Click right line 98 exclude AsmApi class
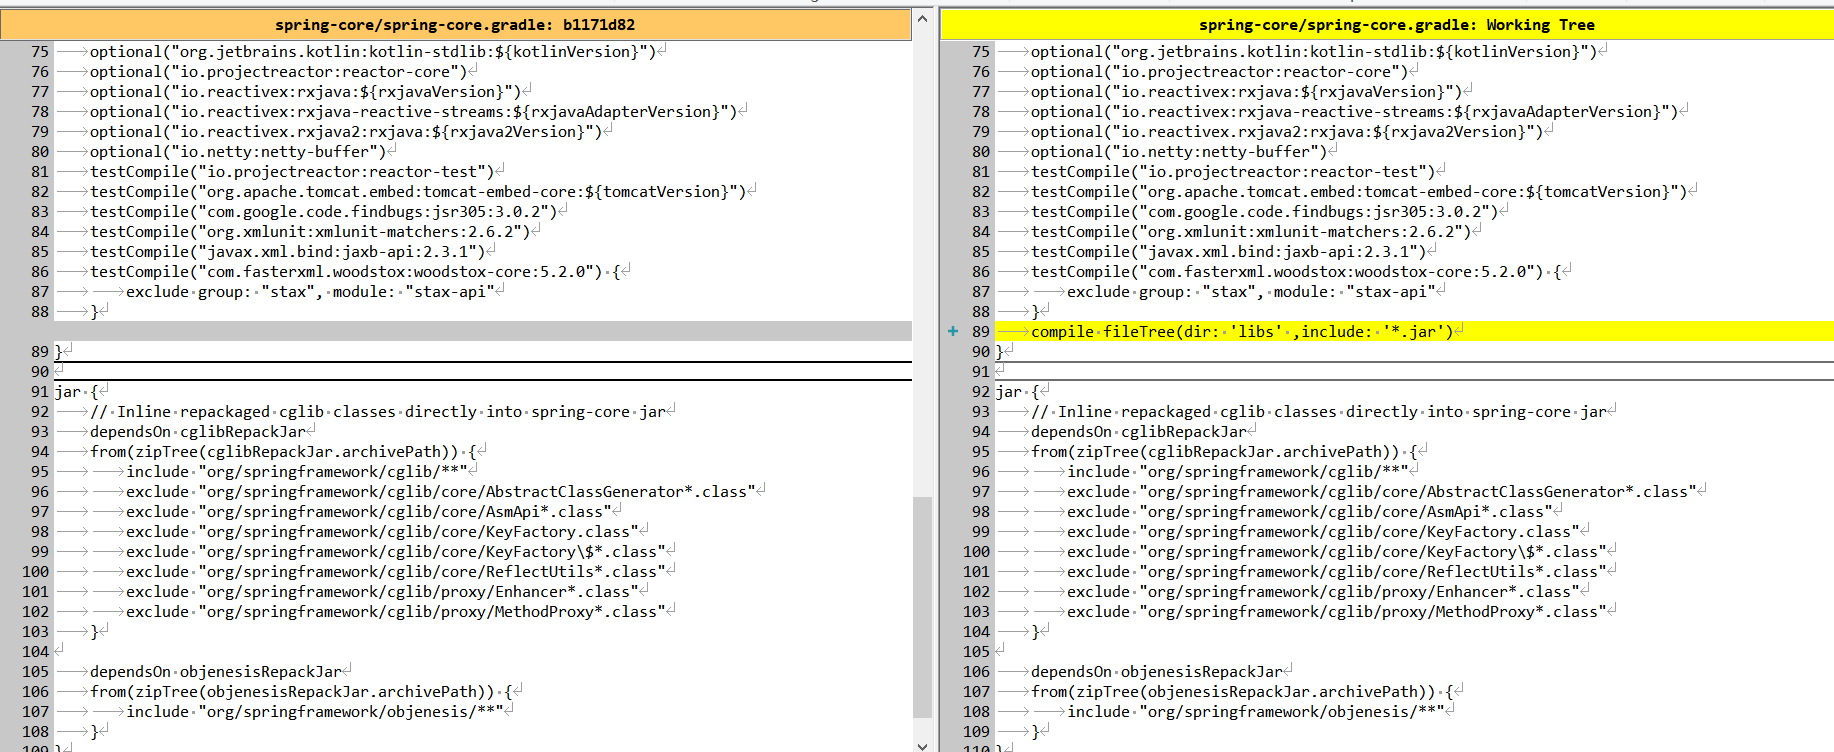This screenshot has width=1834, height=752. [x=1310, y=512]
